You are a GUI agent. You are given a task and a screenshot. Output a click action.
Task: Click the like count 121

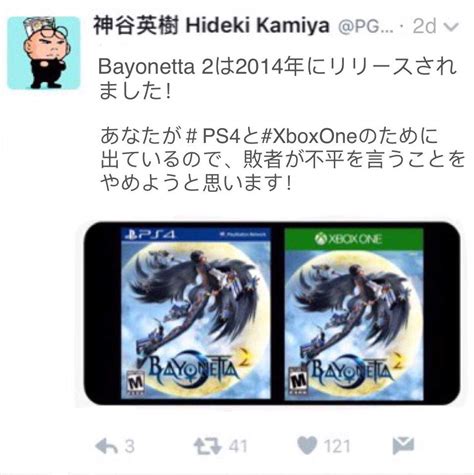(x=337, y=446)
